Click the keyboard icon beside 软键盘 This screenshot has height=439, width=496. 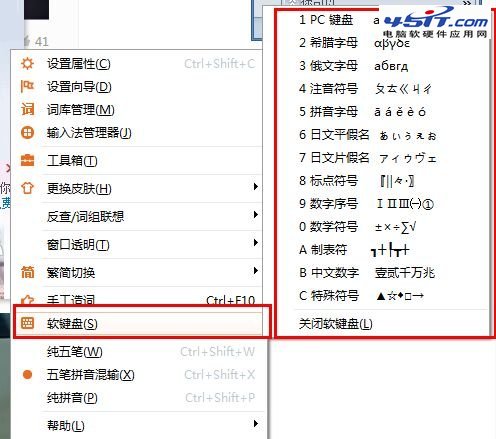pos(27,323)
